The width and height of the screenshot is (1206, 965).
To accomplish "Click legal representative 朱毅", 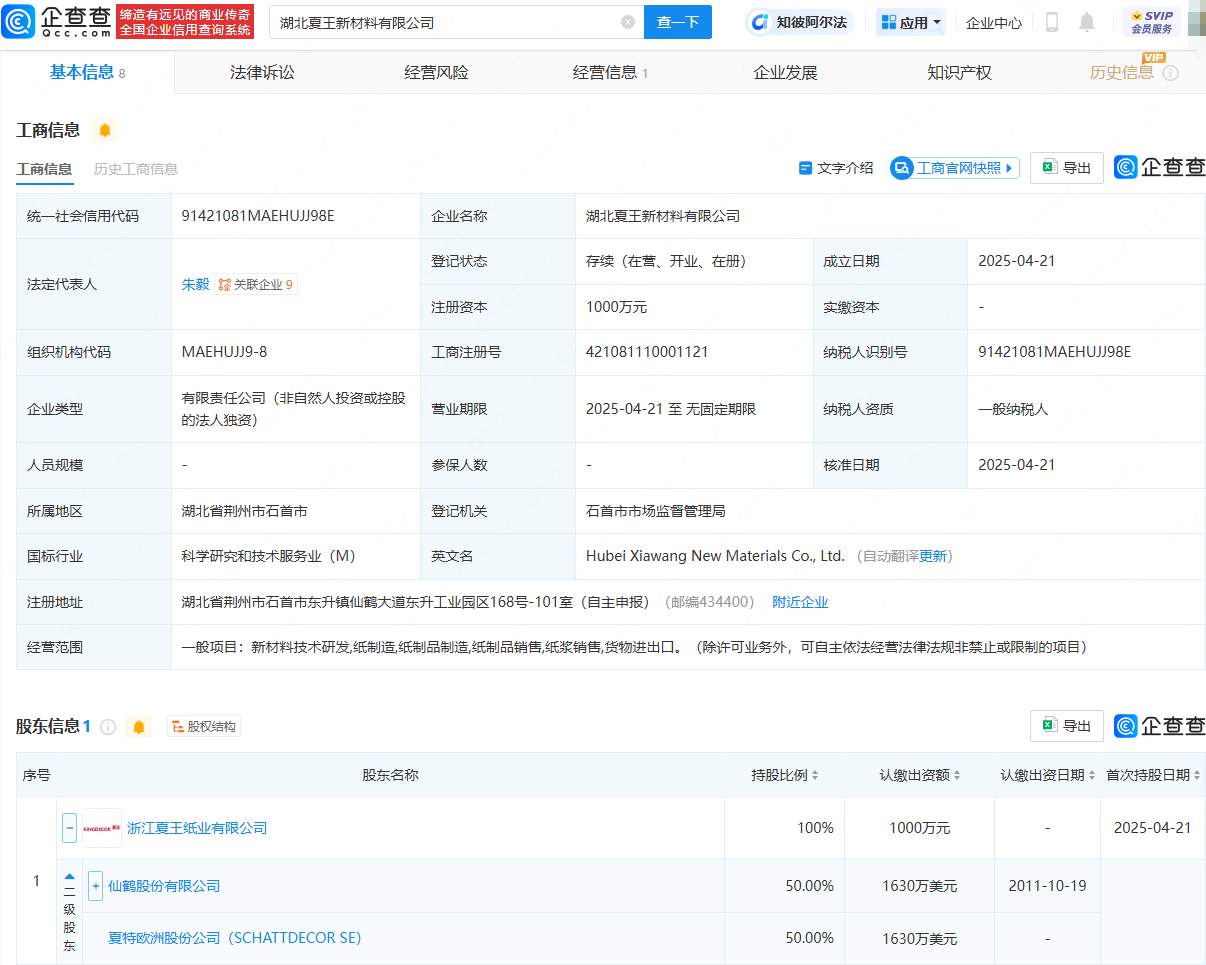I will pyautogui.click(x=195, y=284).
